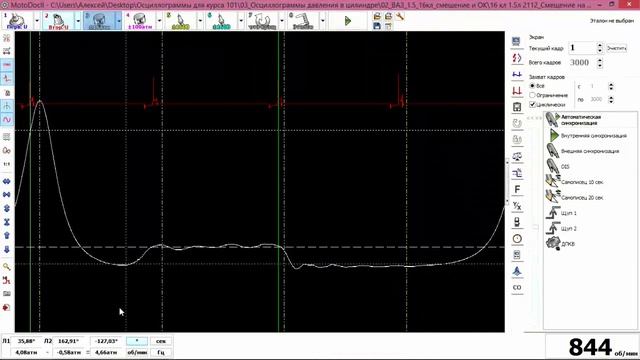Click vertical stretch arrows icon

pyautogui.click(x=7, y=208)
